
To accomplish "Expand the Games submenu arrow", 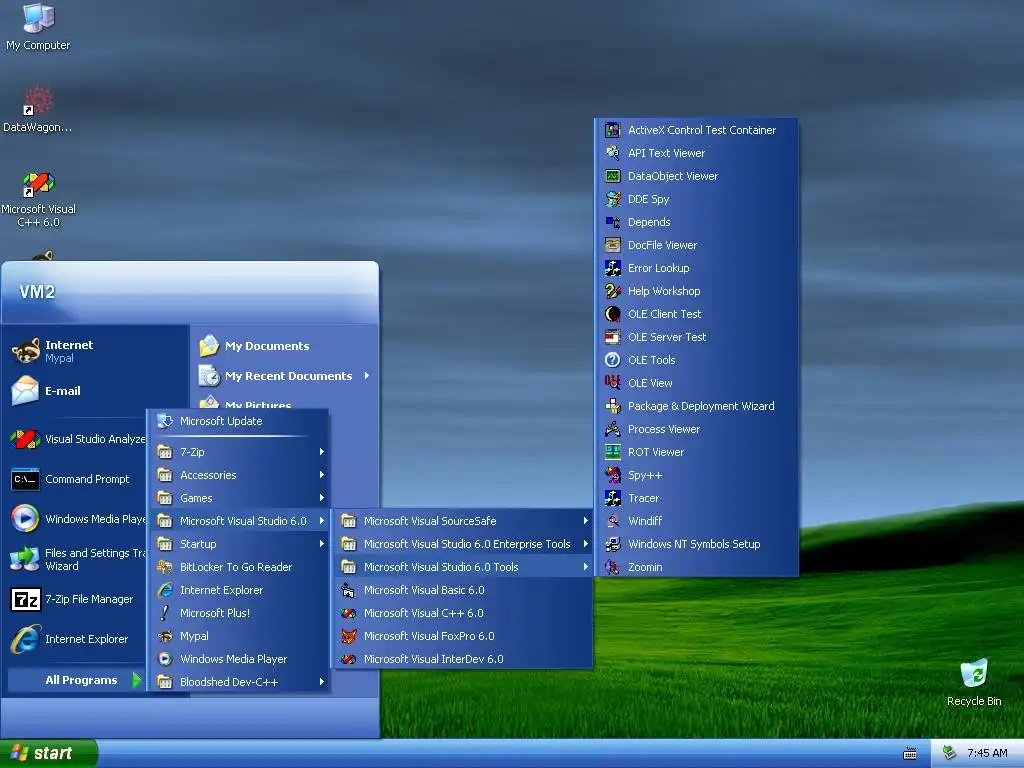I will pos(322,498).
